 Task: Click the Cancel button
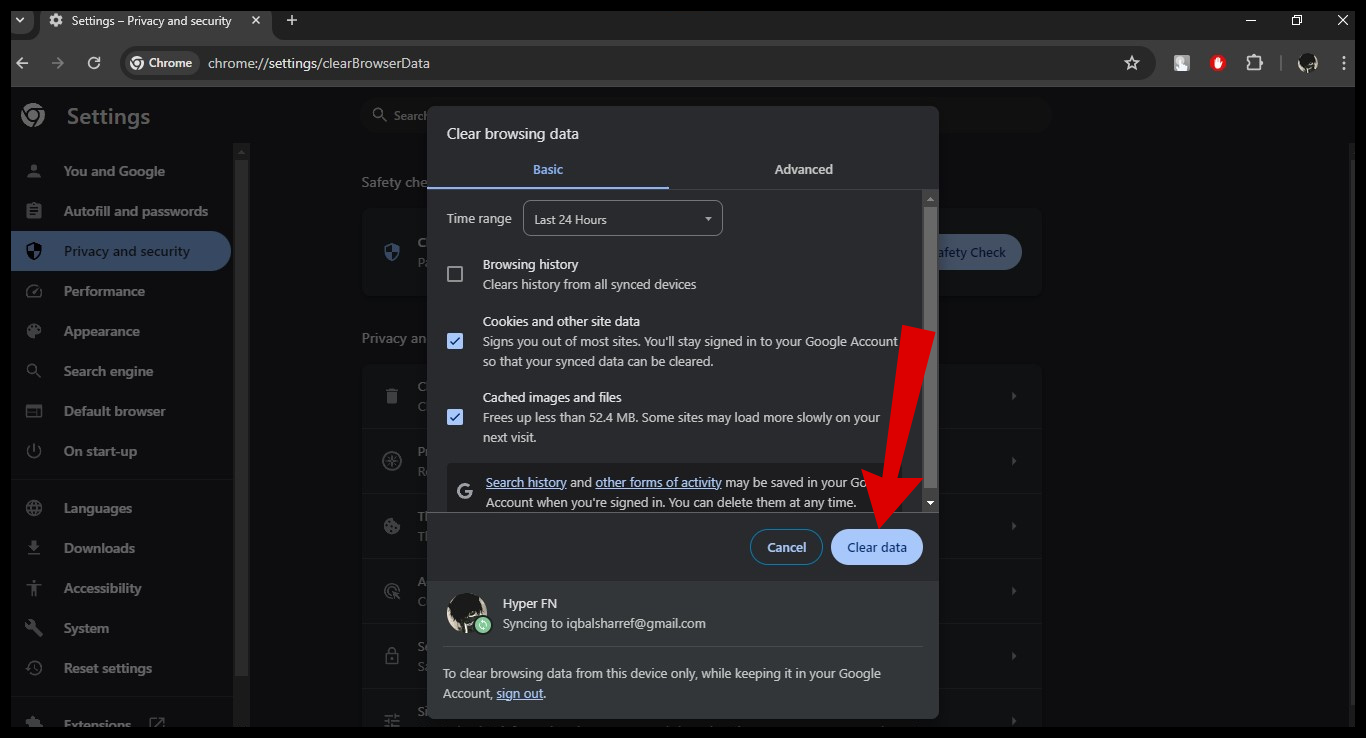pyautogui.click(x=787, y=547)
